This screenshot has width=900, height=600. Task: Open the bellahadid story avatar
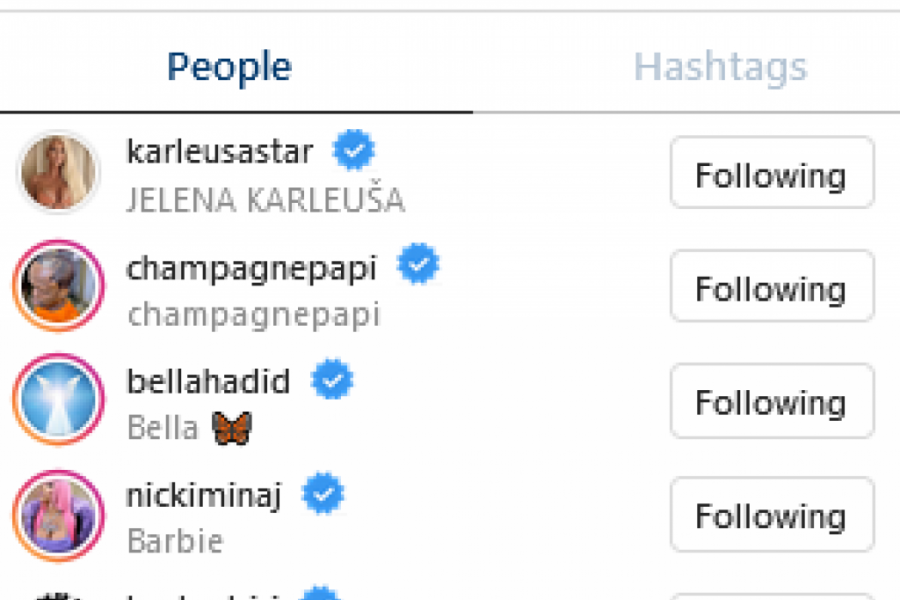[59, 400]
